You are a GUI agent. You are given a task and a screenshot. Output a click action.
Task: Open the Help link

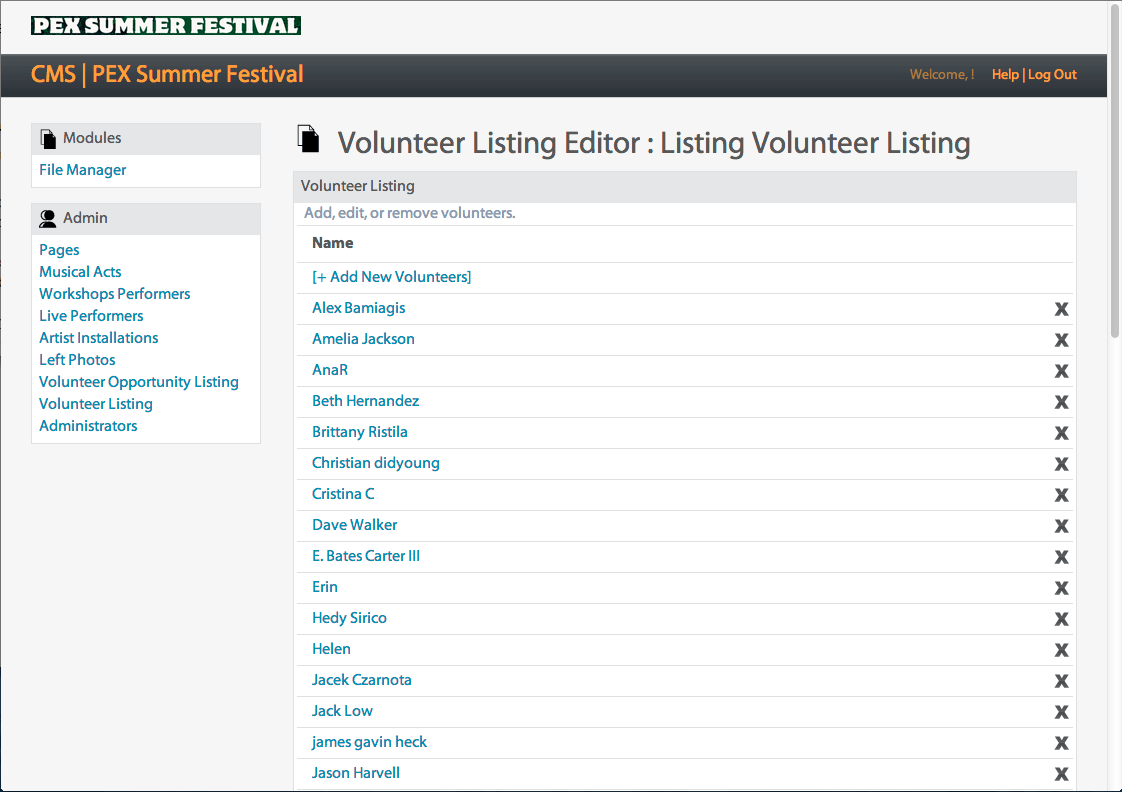coord(1004,75)
